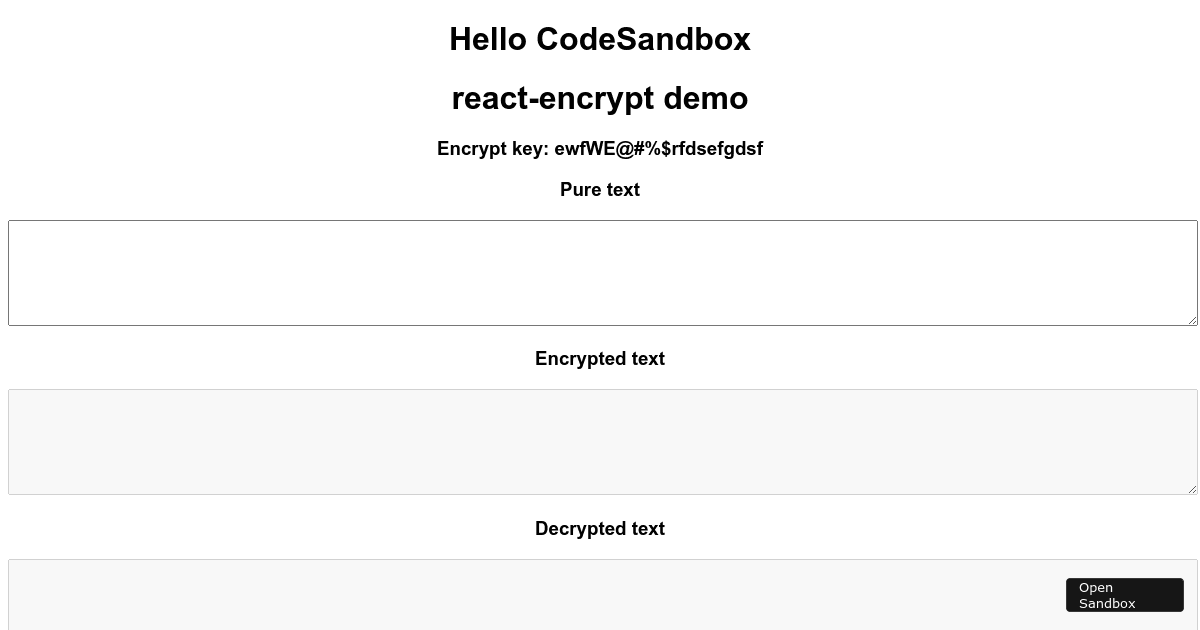This screenshot has width=1200, height=630.
Task: Click the resize grip of the Pure text box
Action: (x=1192, y=318)
